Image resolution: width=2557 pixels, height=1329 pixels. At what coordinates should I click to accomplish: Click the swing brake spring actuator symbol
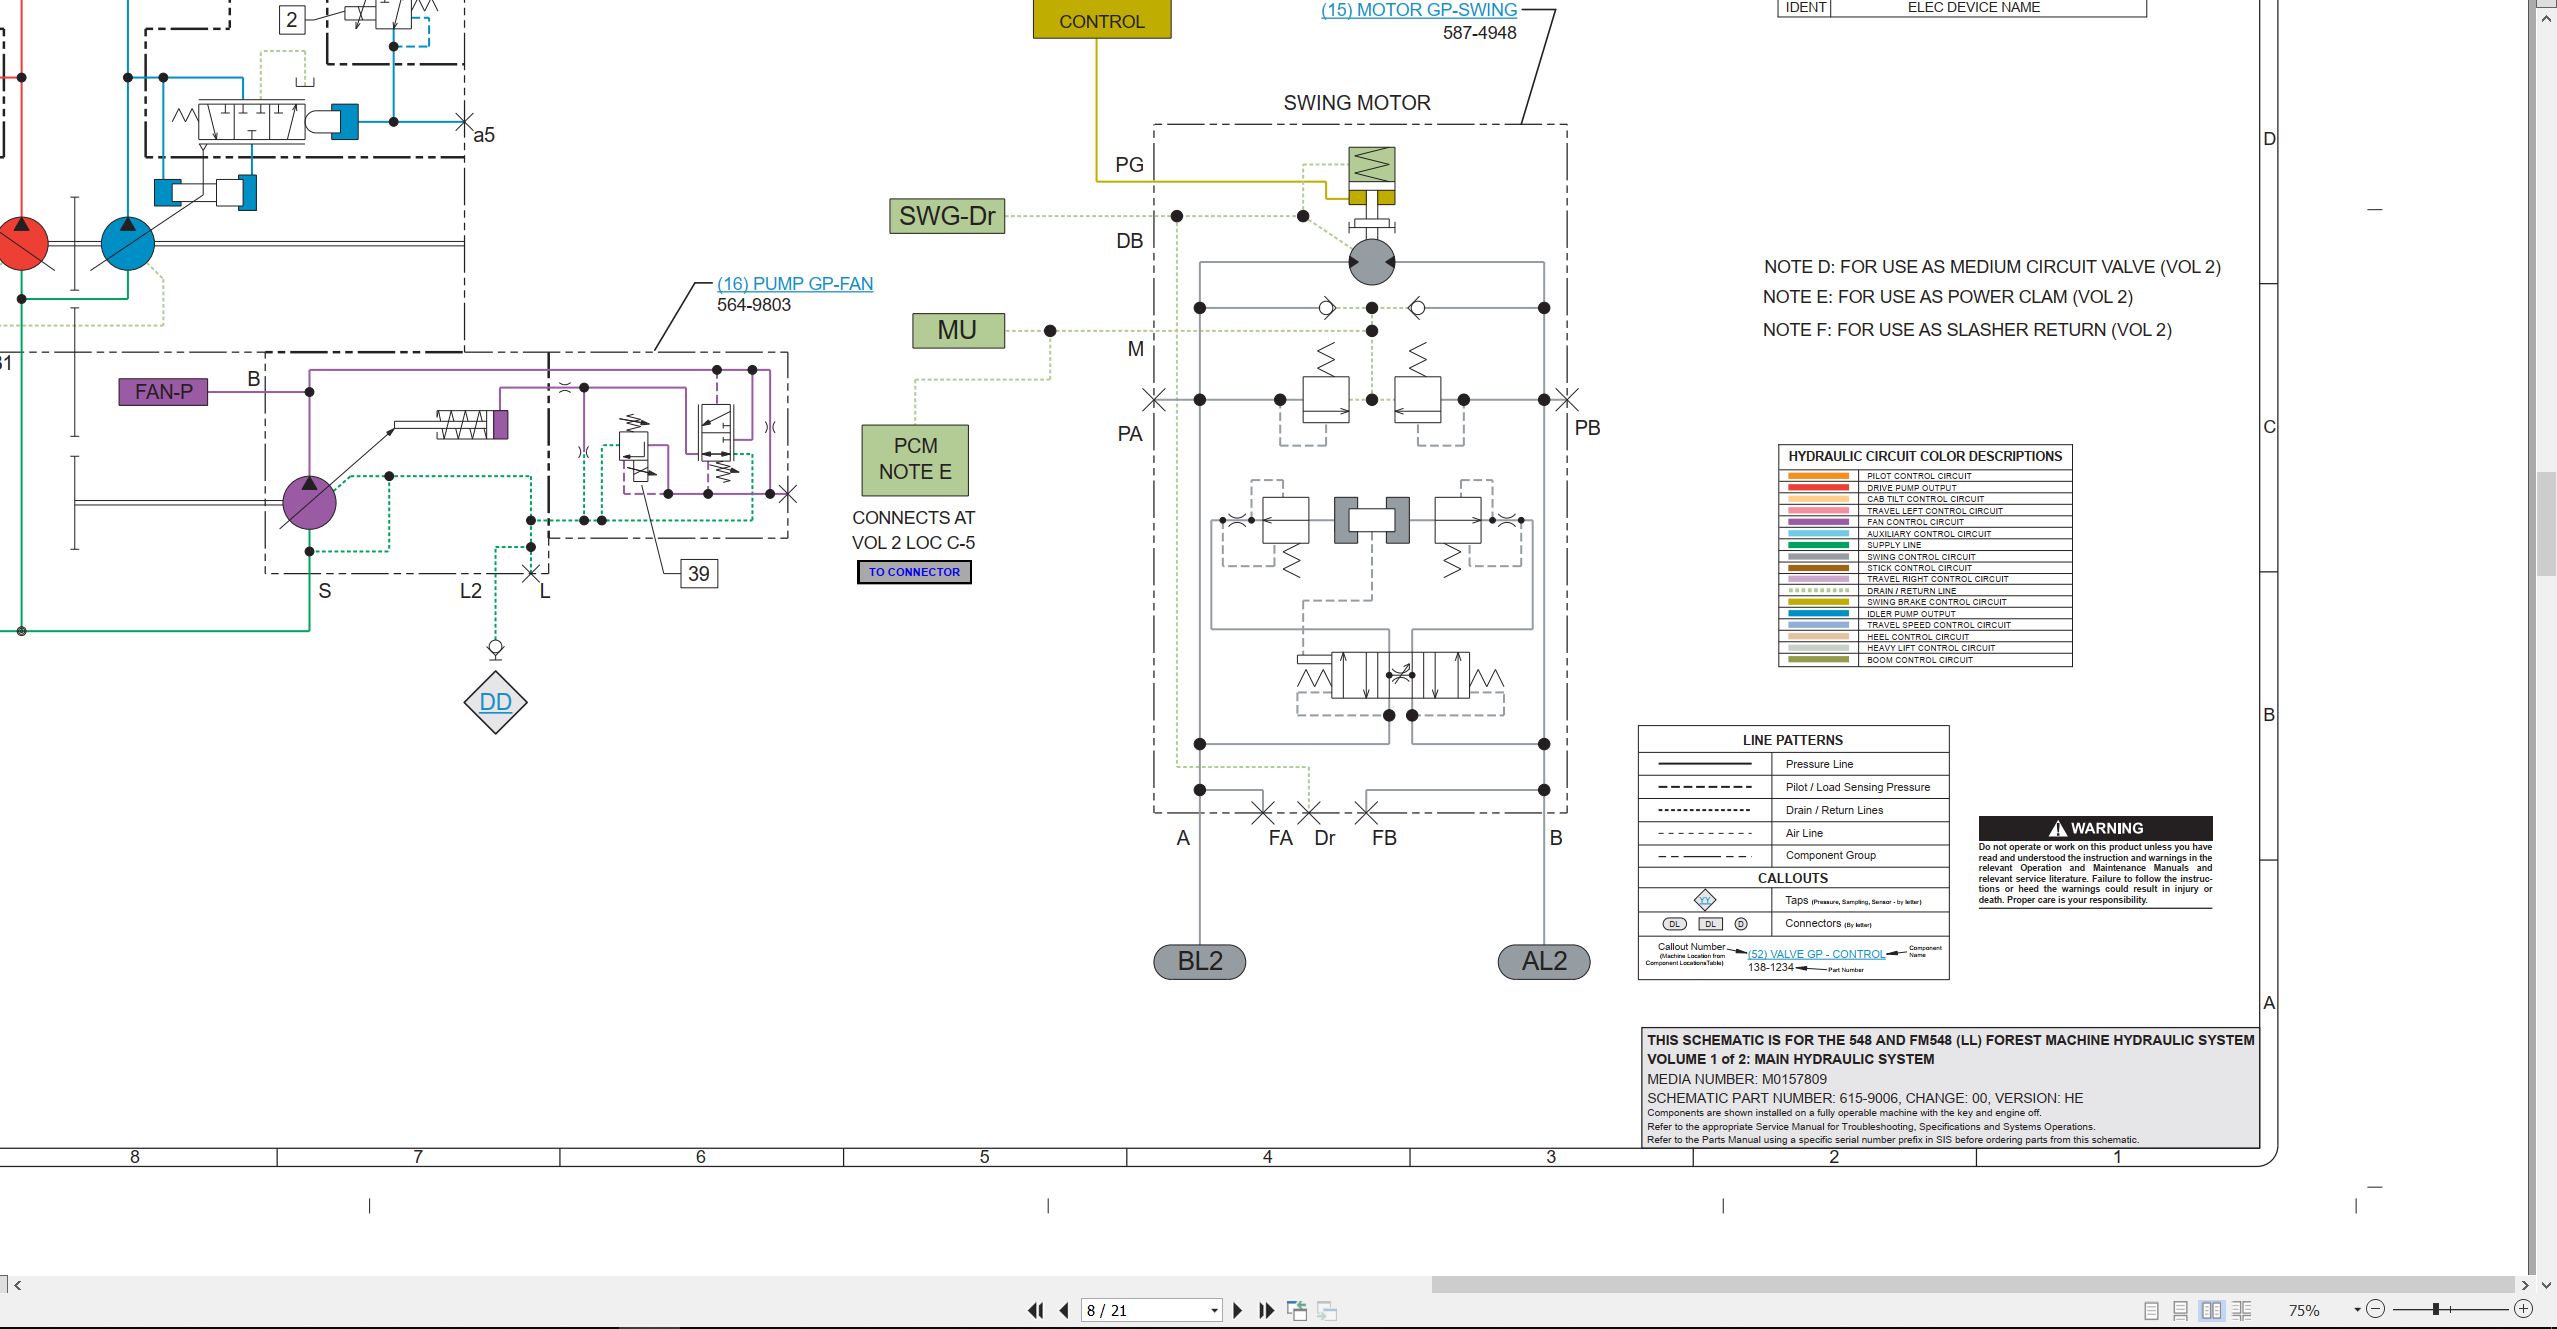click(x=1372, y=175)
